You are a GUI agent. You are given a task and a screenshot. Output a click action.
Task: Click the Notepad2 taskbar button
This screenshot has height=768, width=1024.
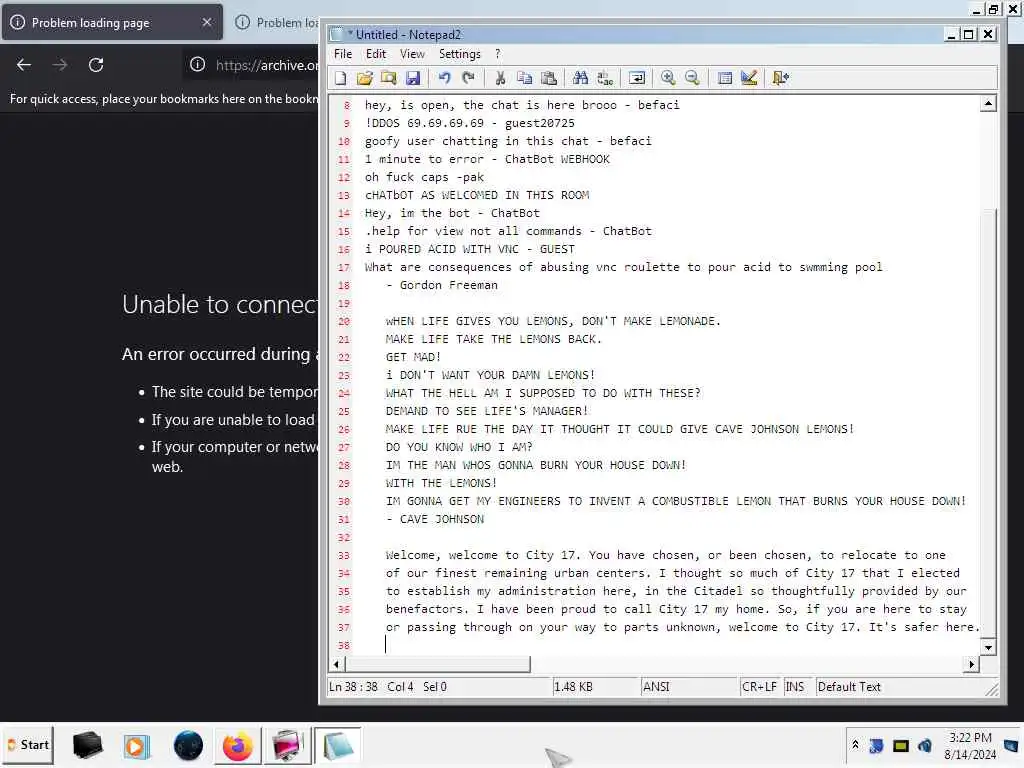click(338, 746)
